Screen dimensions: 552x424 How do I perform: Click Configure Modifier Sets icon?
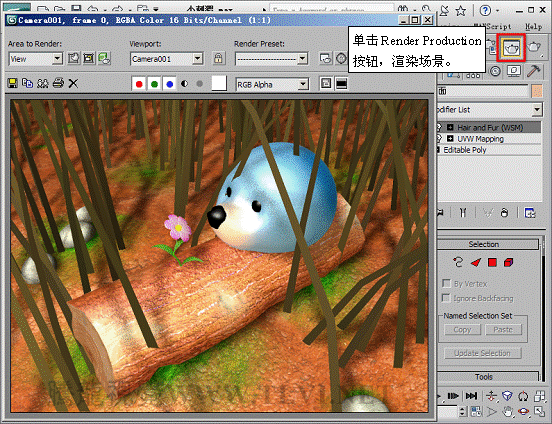[530, 213]
